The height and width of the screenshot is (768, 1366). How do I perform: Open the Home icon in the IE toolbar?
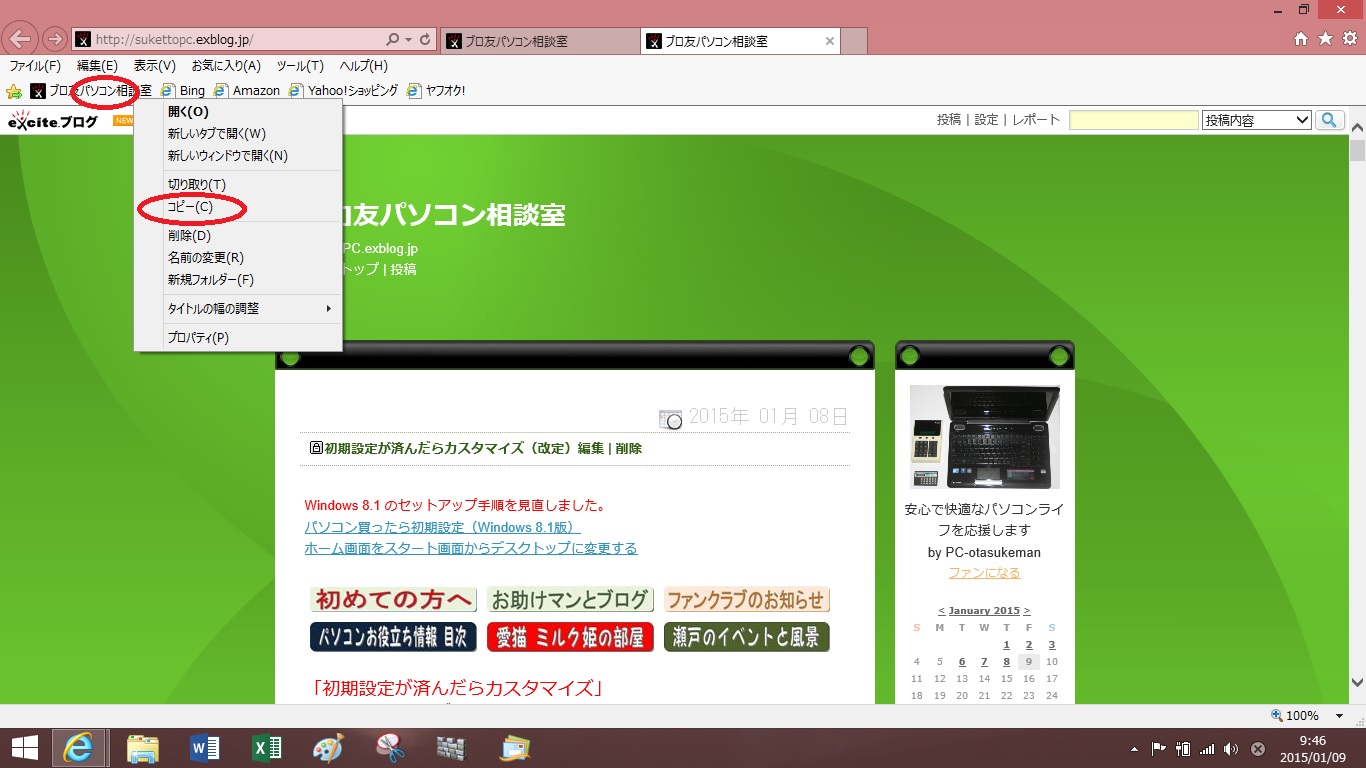pyautogui.click(x=1301, y=39)
